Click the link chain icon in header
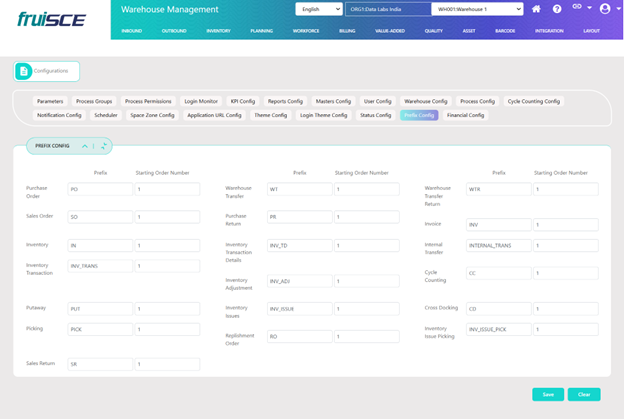 coord(577,8)
